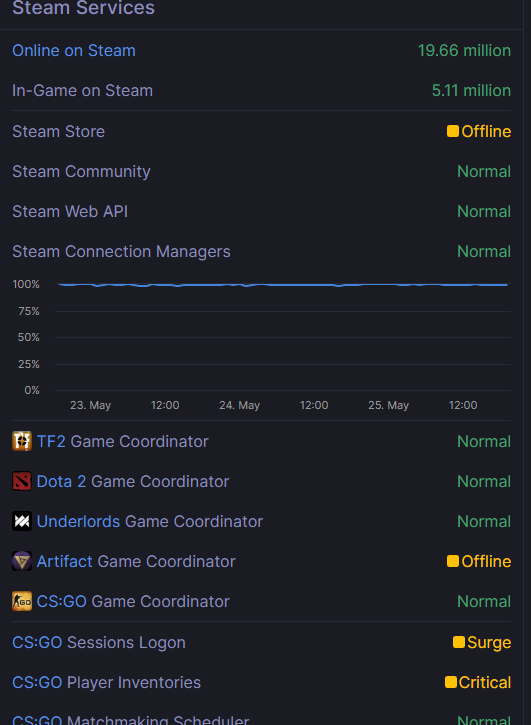
Task: Click the Player Inventories Critical status
Action: [x=485, y=682]
